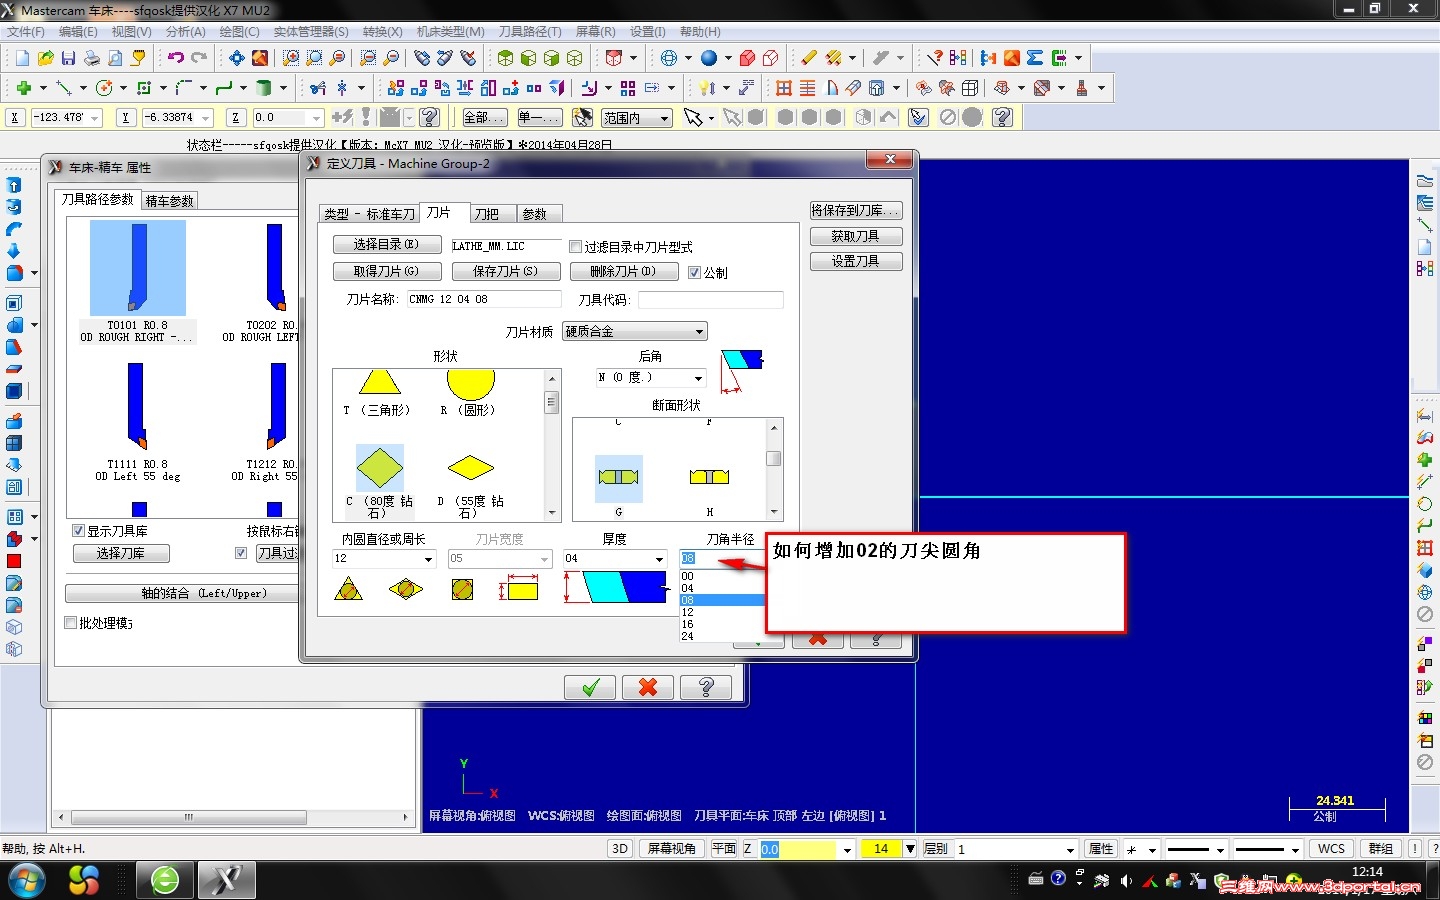
Task: Open the X coordinate dropdown
Action: 95,118
